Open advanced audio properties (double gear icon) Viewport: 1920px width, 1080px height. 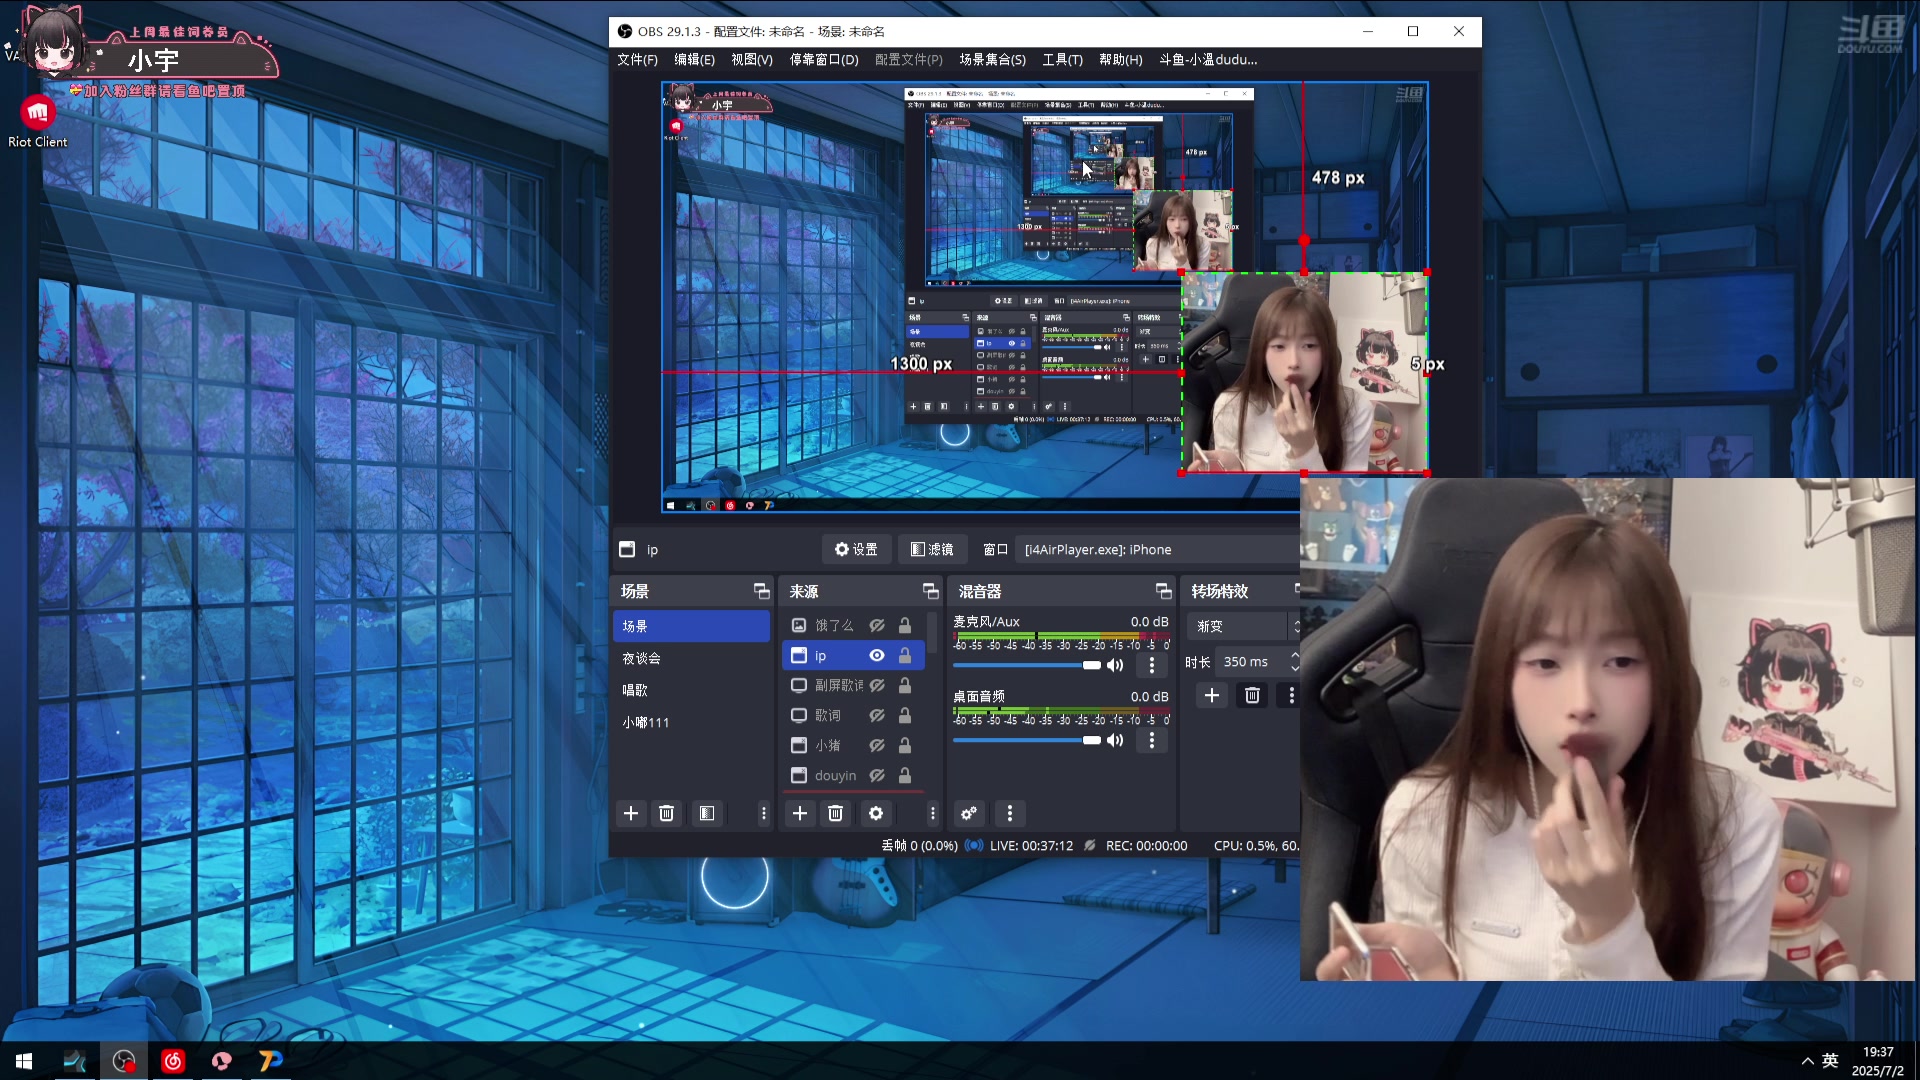tap(969, 813)
